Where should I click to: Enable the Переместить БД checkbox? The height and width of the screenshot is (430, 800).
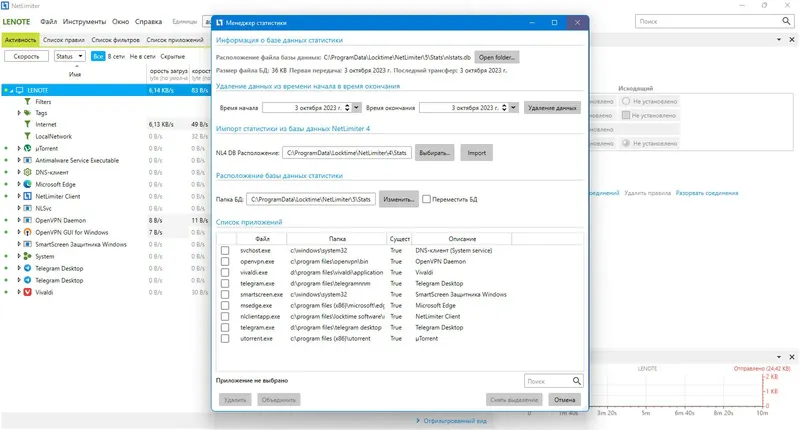[x=427, y=199]
